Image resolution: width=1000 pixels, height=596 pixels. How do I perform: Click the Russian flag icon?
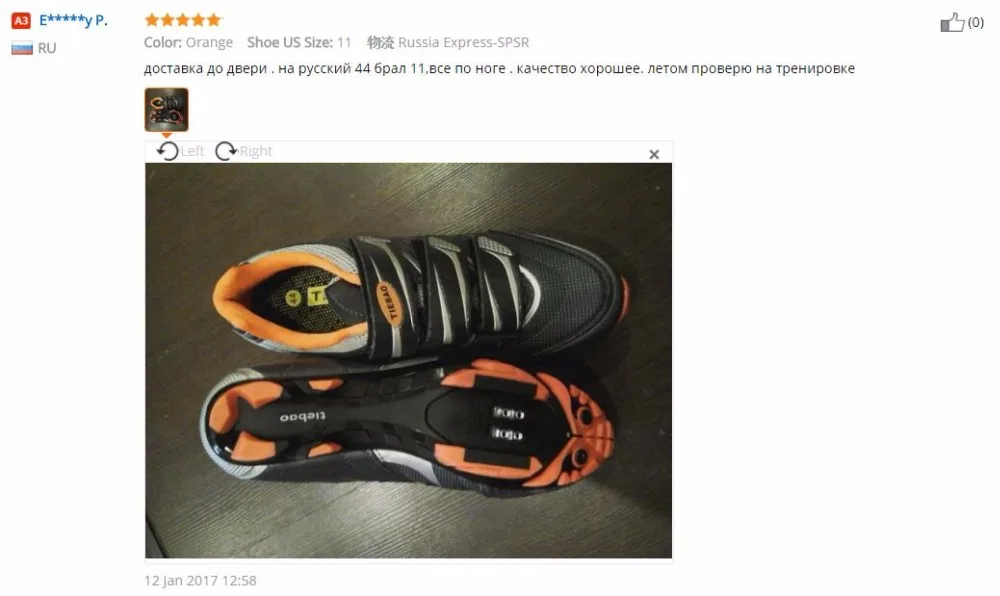22,48
